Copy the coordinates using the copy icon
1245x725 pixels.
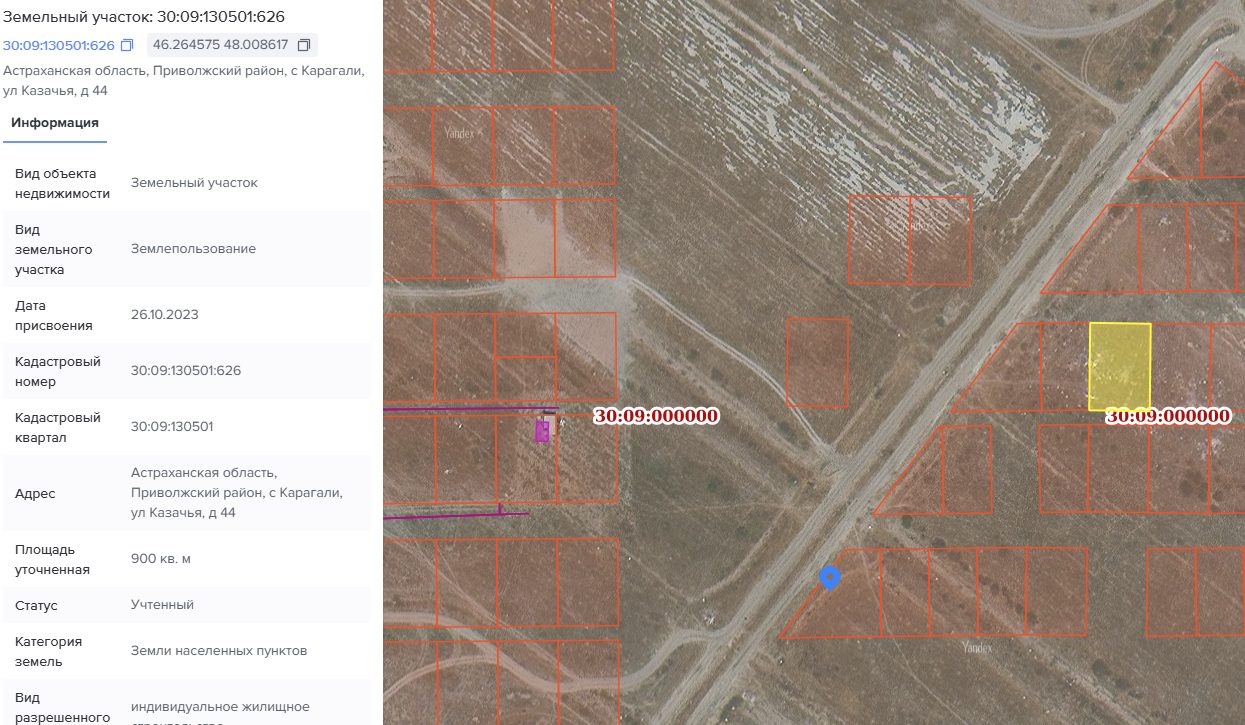point(304,46)
